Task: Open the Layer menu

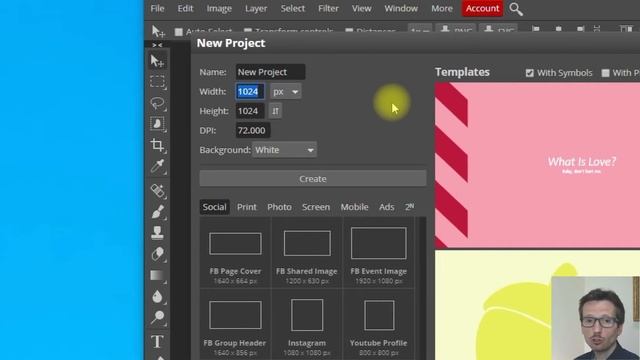Action: pyautogui.click(x=256, y=9)
